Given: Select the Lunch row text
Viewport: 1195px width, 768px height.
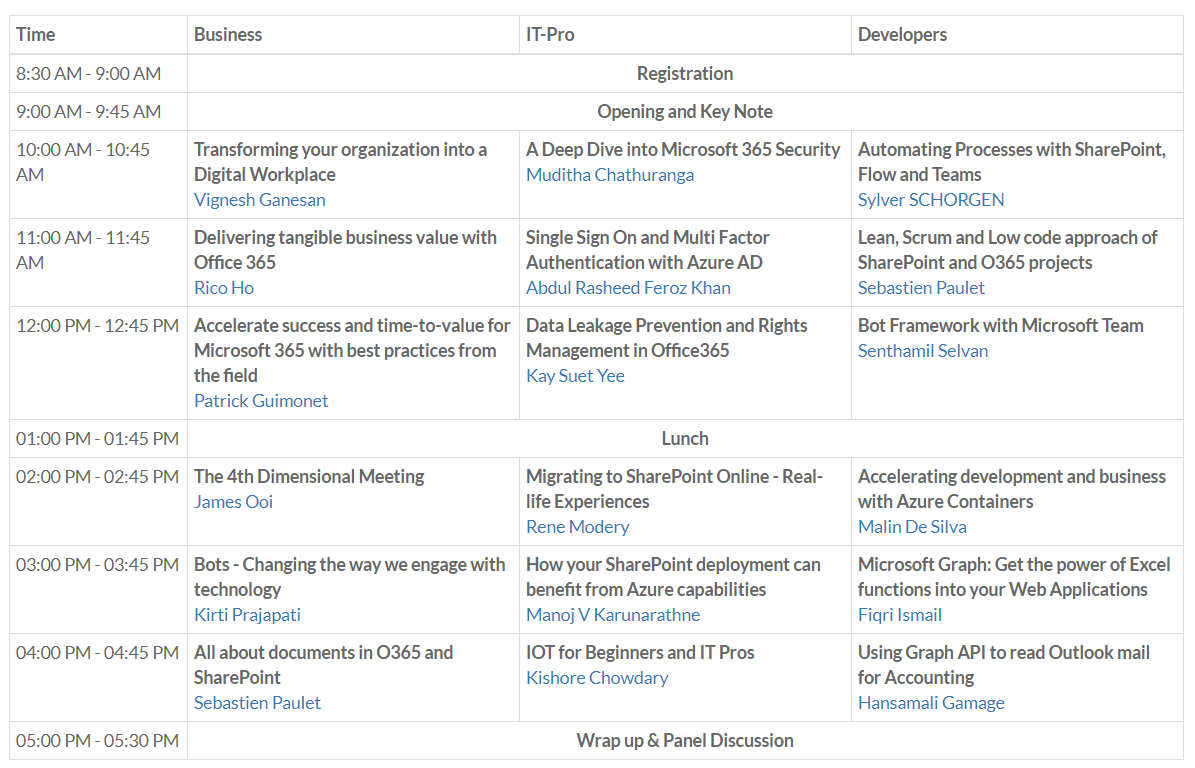Looking at the screenshot, I should coord(684,439).
